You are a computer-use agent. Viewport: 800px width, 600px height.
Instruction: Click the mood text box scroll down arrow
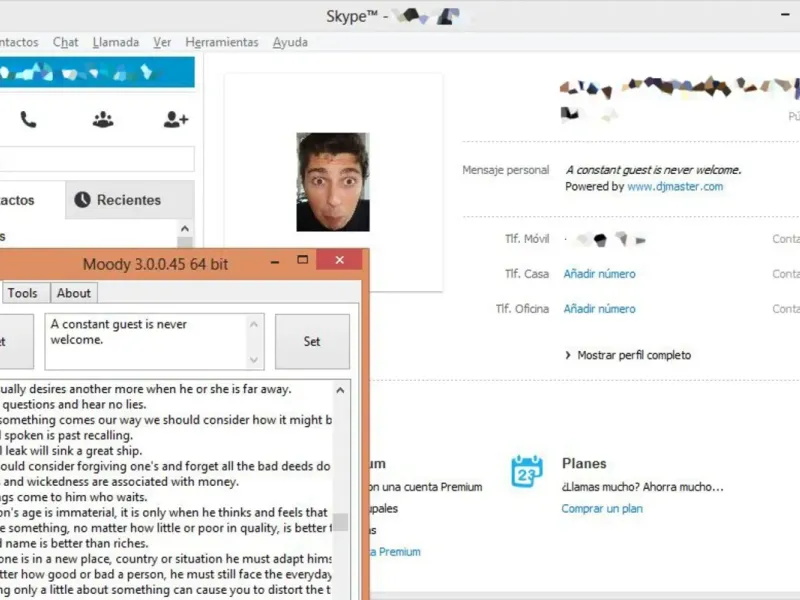(254, 360)
